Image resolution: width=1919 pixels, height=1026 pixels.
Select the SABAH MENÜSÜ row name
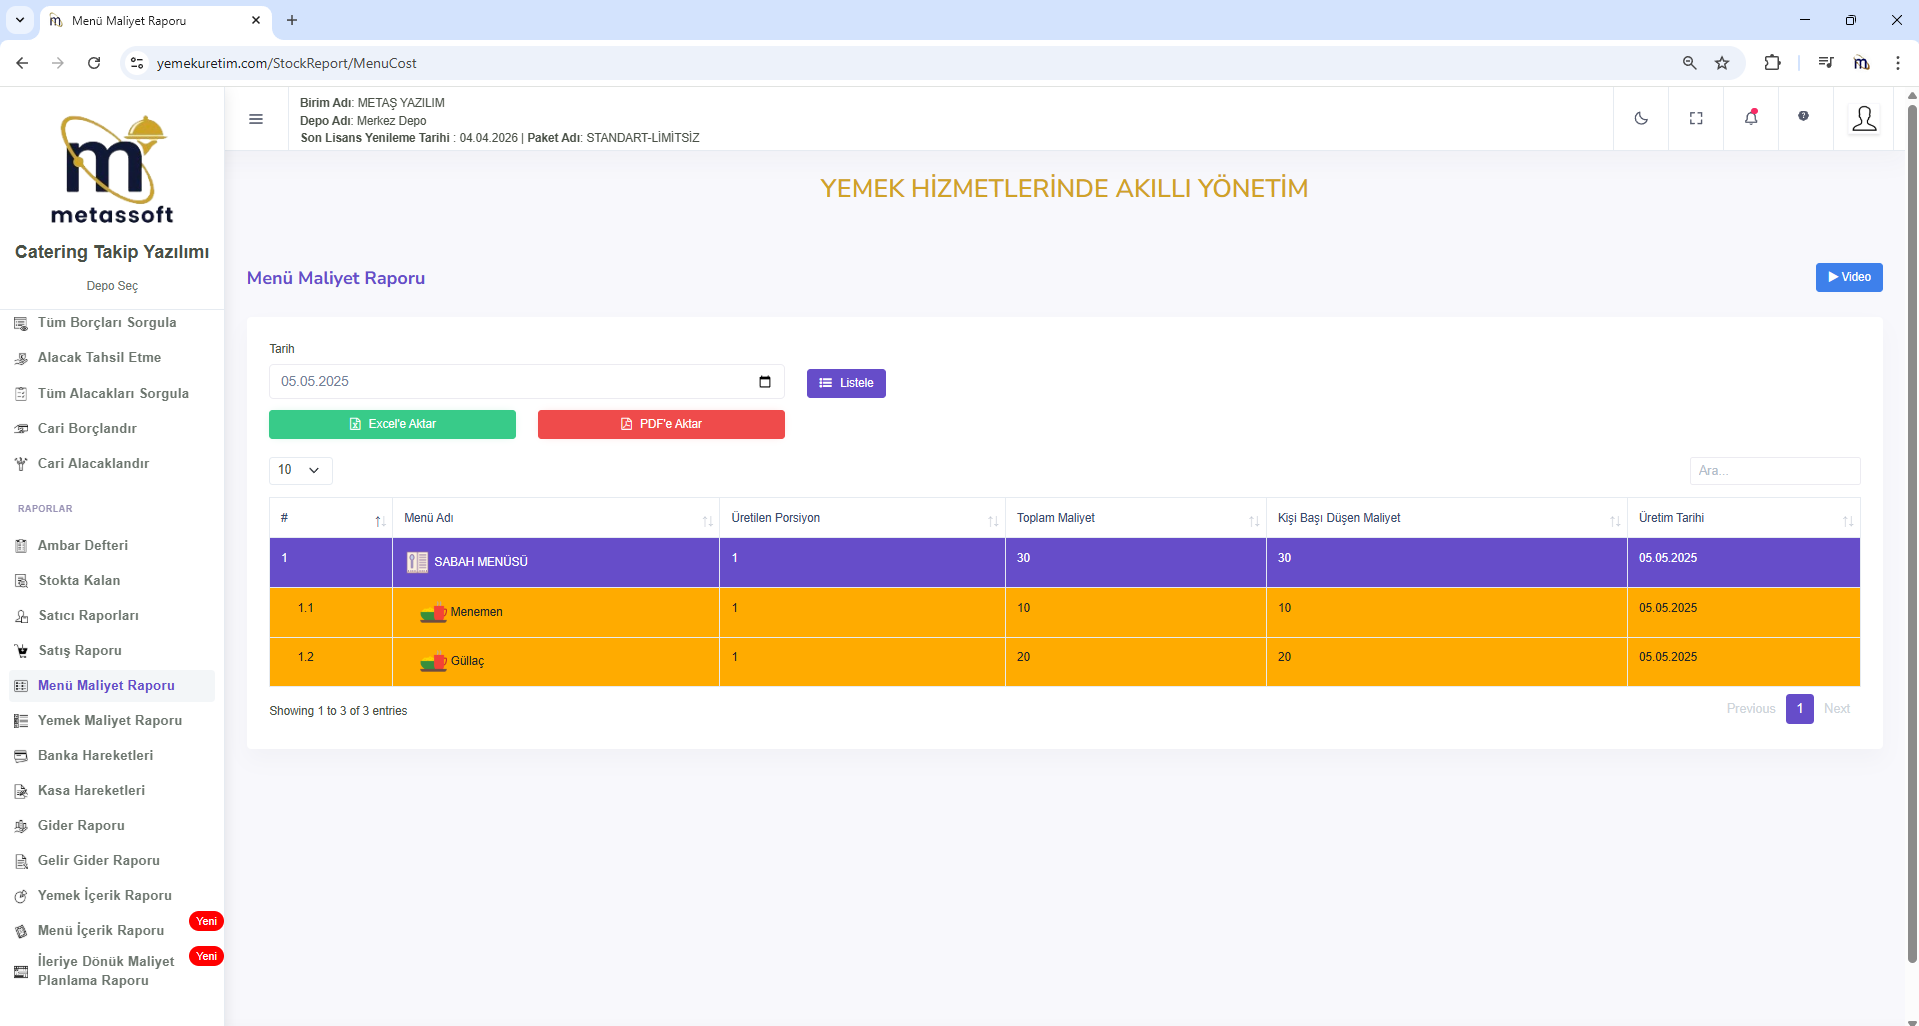tap(480, 562)
